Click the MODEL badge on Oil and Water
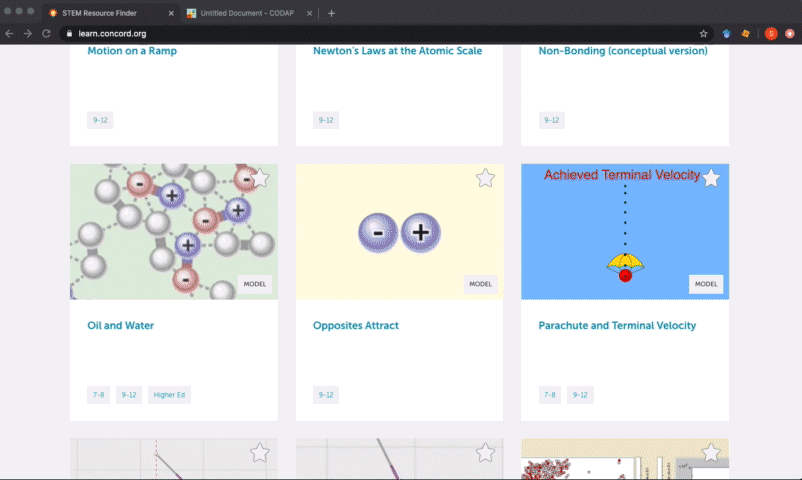This screenshot has width=802, height=480. coord(255,284)
